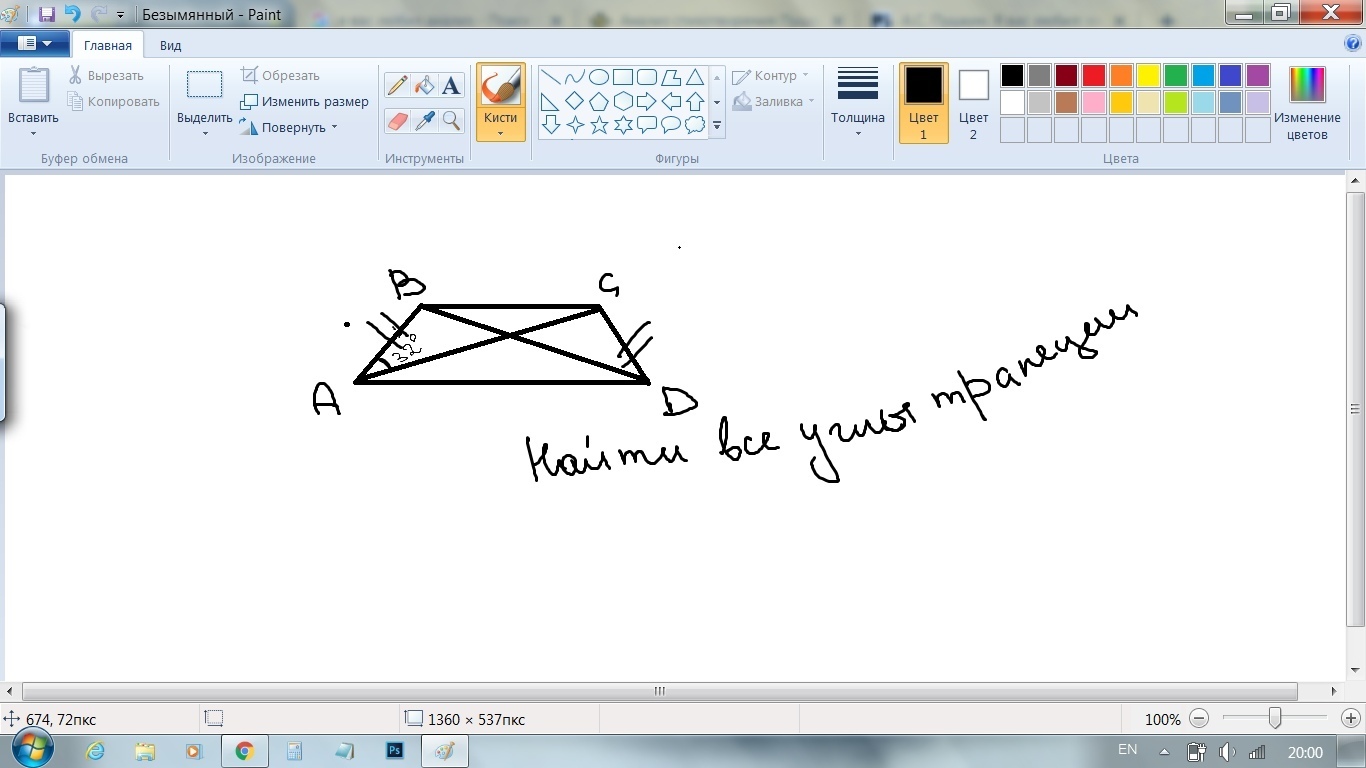
Task: Select the Magnifier tool
Action: click(452, 121)
